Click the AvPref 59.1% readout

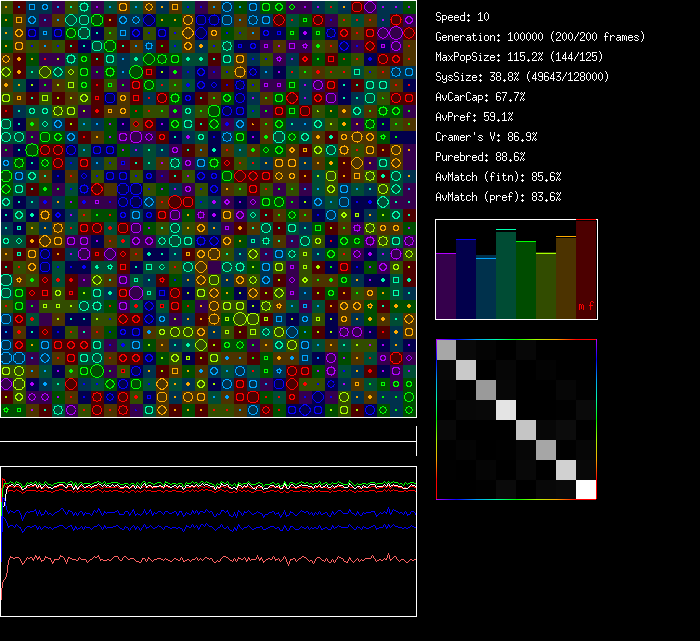click(x=475, y=117)
